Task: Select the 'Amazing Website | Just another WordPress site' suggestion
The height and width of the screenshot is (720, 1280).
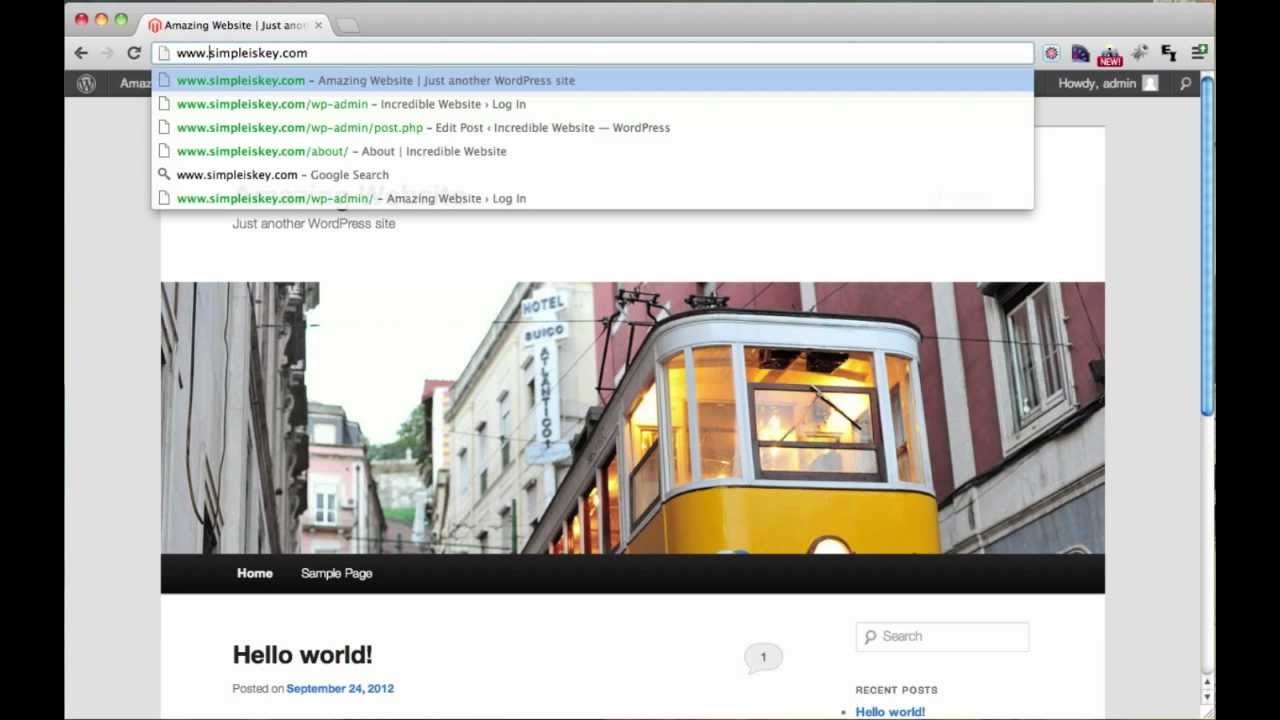Action: 592,80
